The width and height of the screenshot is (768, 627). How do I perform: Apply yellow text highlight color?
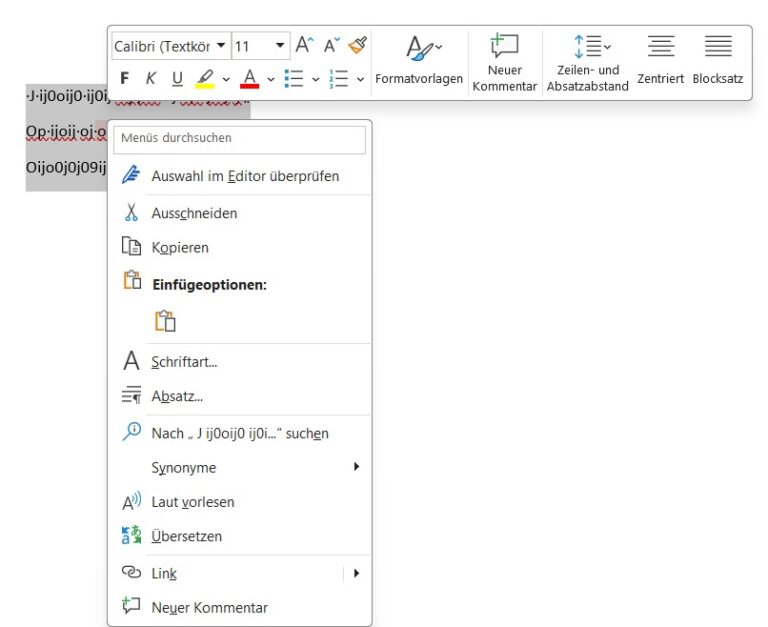[x=205, y=78]
